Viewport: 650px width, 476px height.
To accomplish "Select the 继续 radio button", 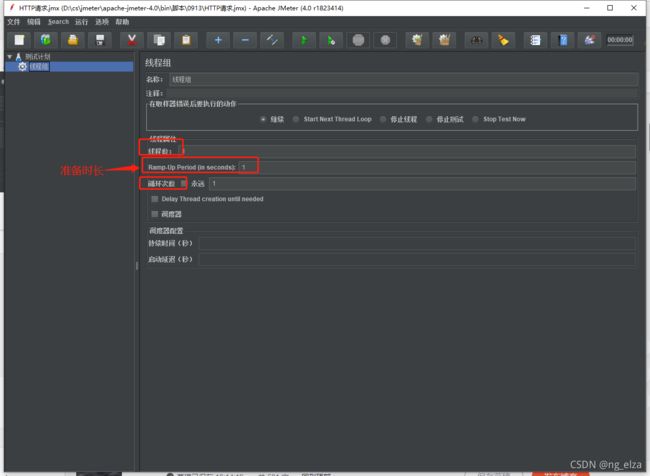I will 263,119.
